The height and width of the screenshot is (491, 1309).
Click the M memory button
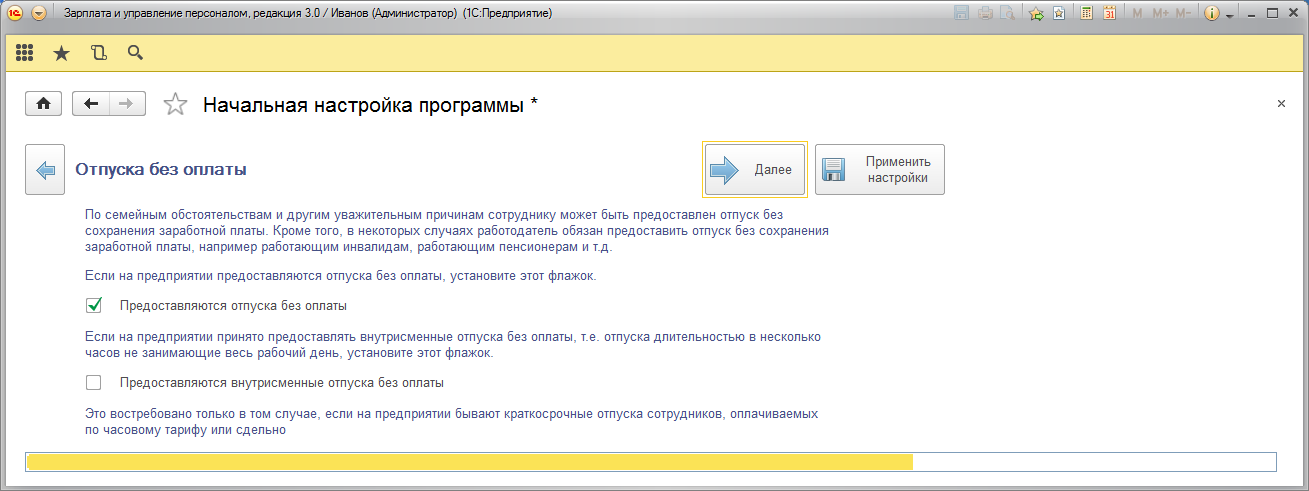1139,14
